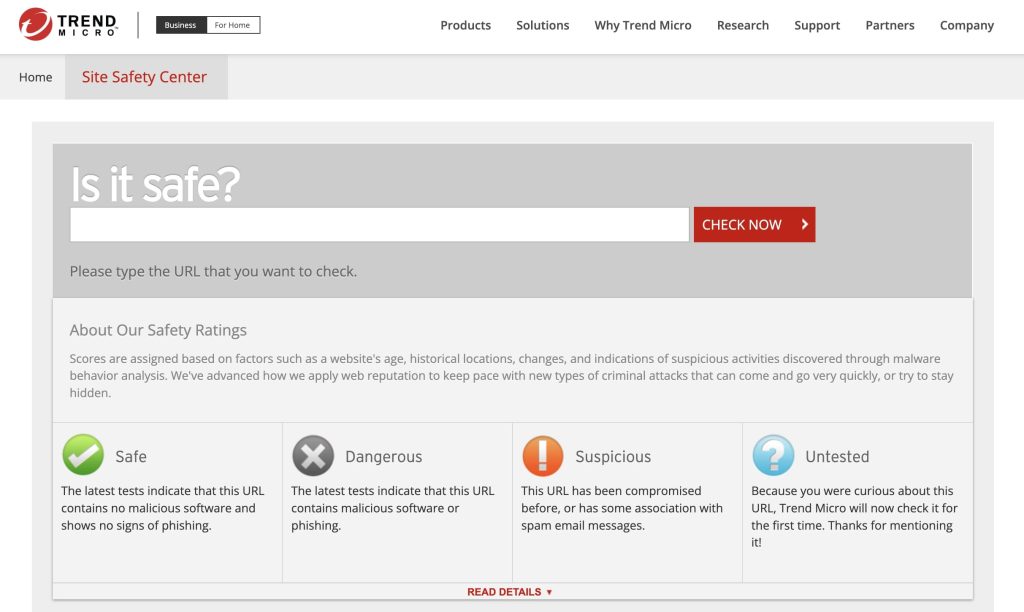This screenshot has width=1024, height=612.
Task: Click the 'Dangerous' rating label
Action: (x=383, y=457)
